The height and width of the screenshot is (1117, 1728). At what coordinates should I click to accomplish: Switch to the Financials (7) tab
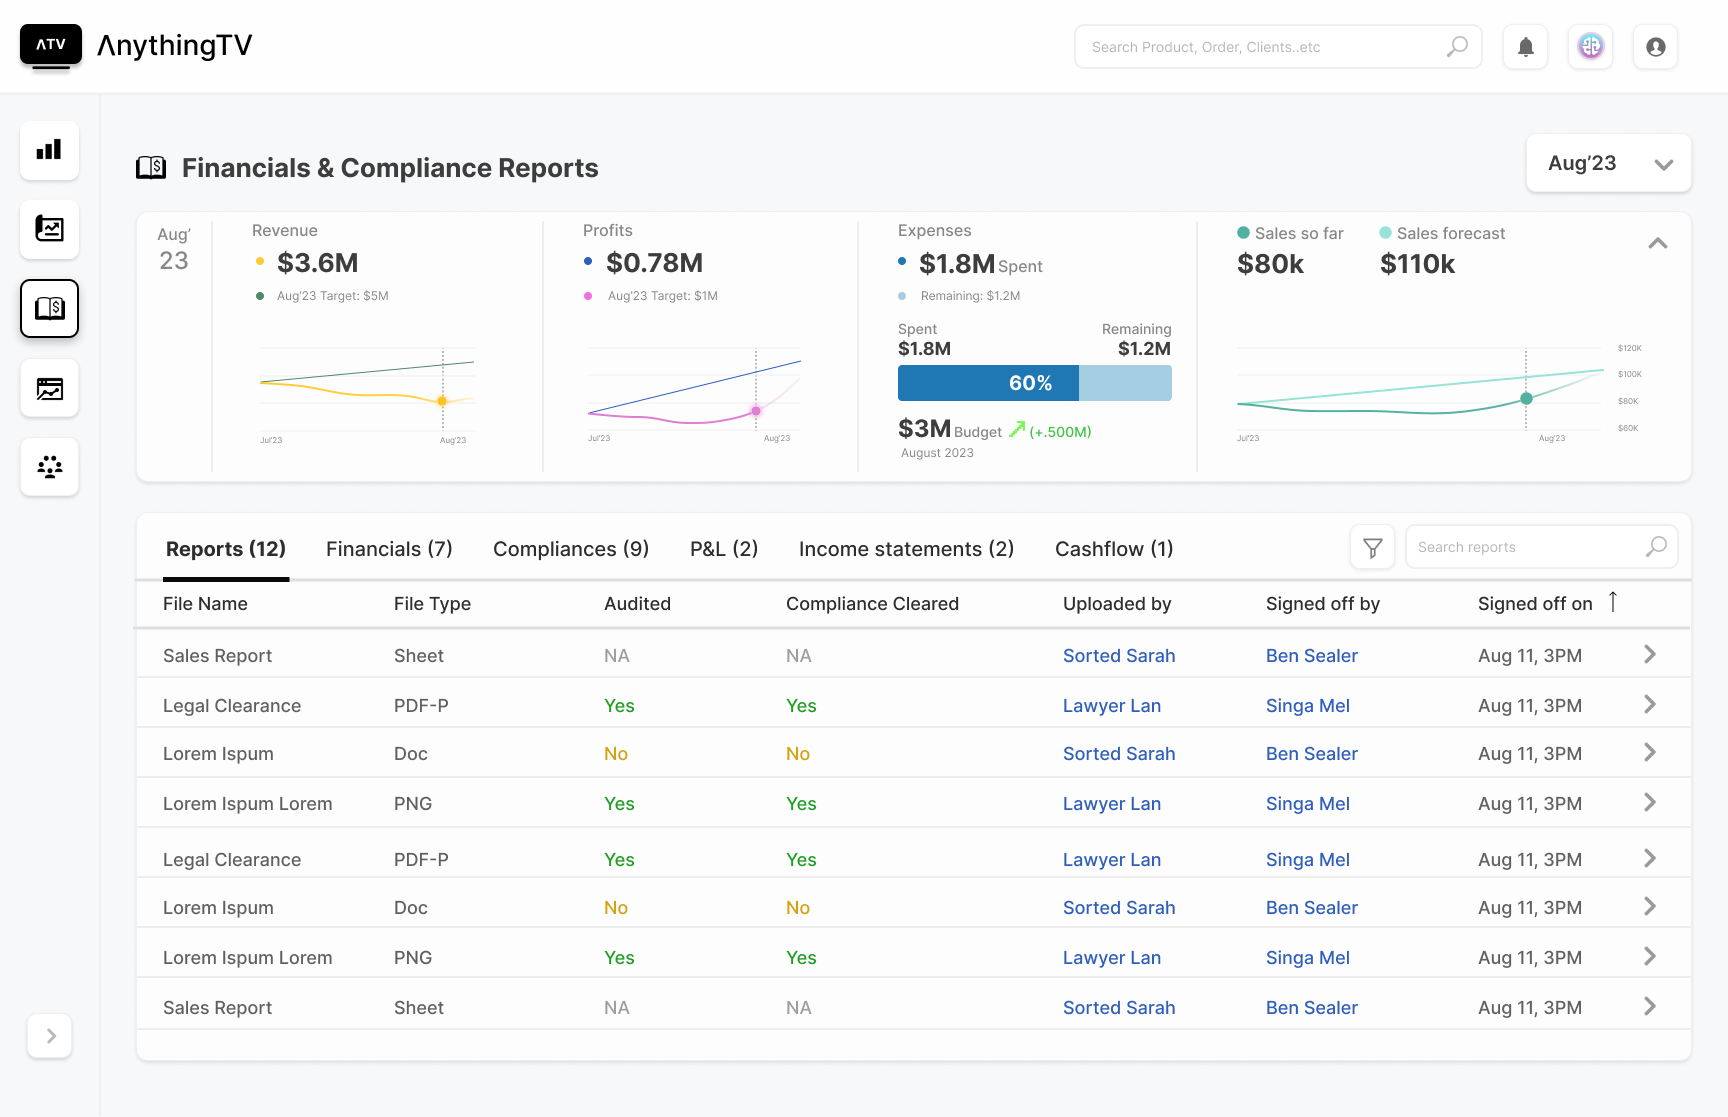[x=389, y=549]
